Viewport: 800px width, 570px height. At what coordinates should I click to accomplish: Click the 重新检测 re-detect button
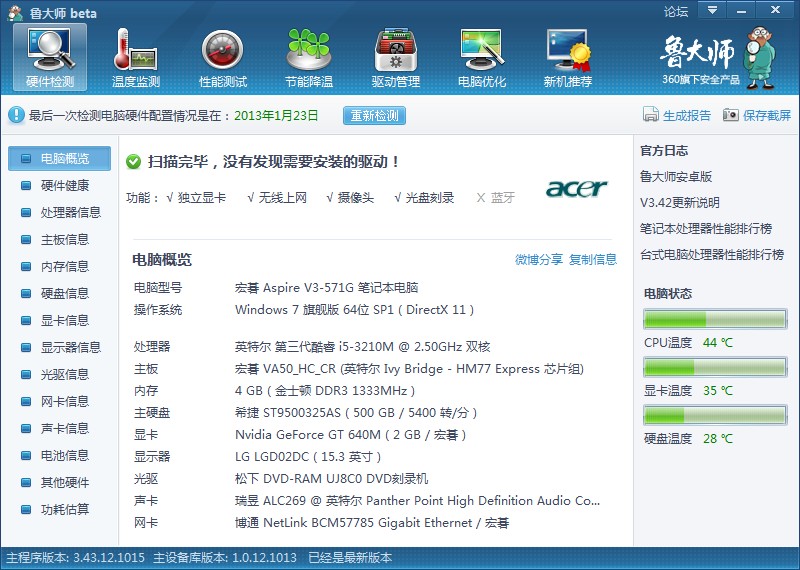click(x=374, y=115)
